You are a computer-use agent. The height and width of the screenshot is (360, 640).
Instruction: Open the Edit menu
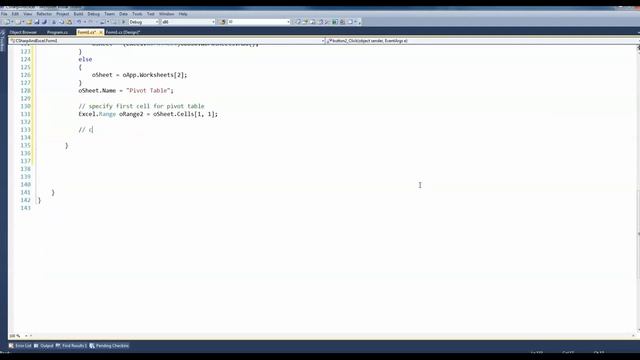15,14
